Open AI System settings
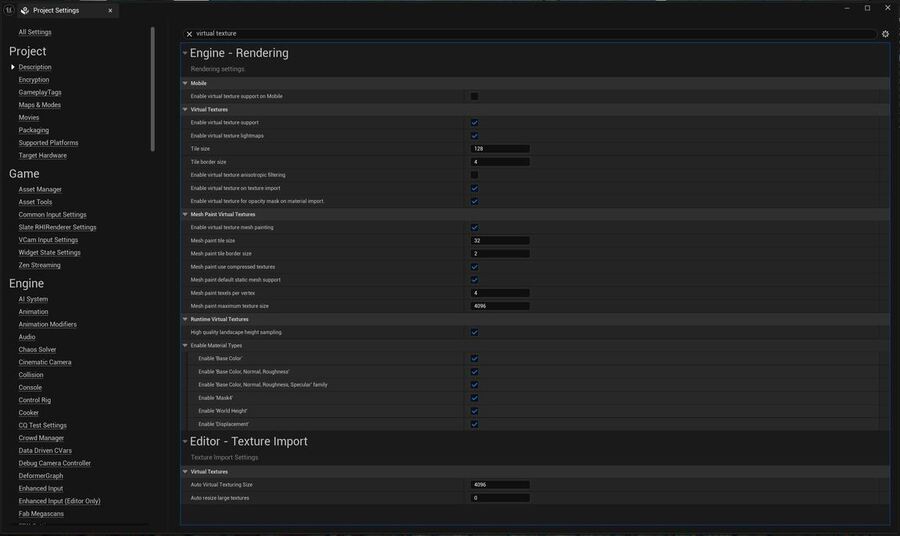The image size is (900, 536). click(33, 299)
